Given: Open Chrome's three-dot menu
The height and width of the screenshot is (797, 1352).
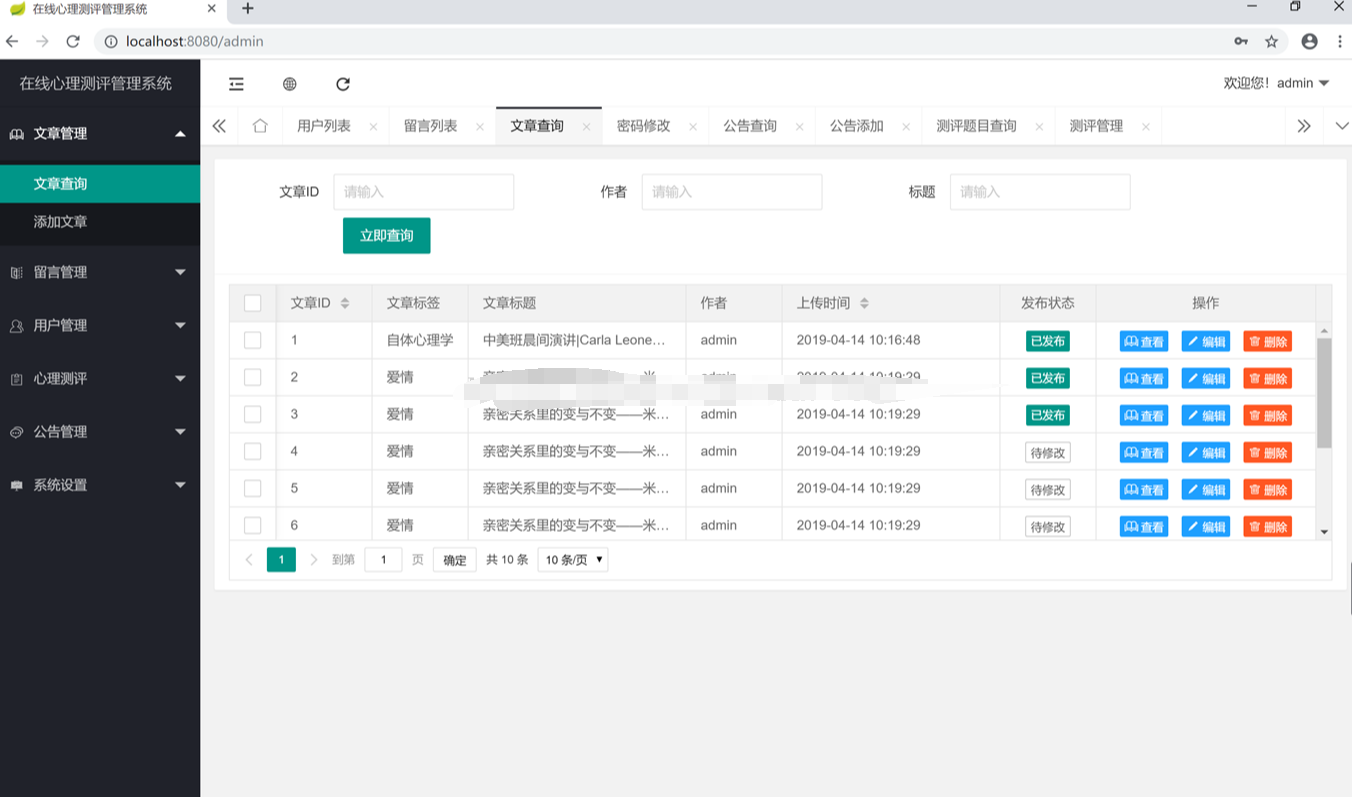Looking at the screenshot, I should (x=1340, y=41).
